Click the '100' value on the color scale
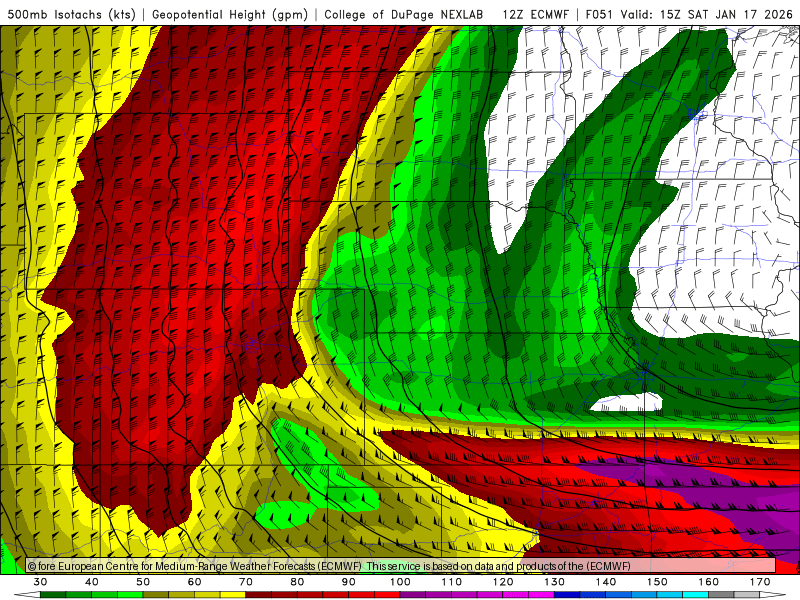 click(x=401, y=582)
